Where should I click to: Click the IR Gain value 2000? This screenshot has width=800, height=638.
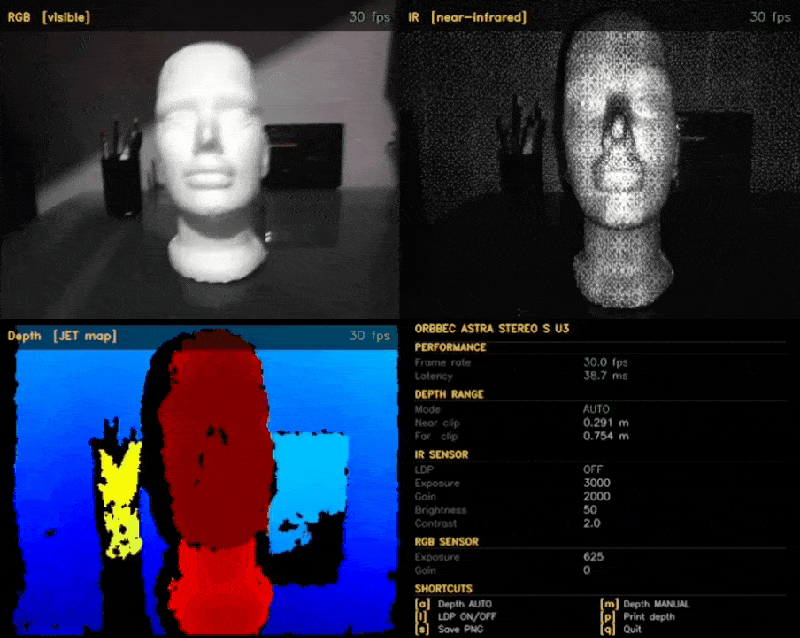[597, 496]
